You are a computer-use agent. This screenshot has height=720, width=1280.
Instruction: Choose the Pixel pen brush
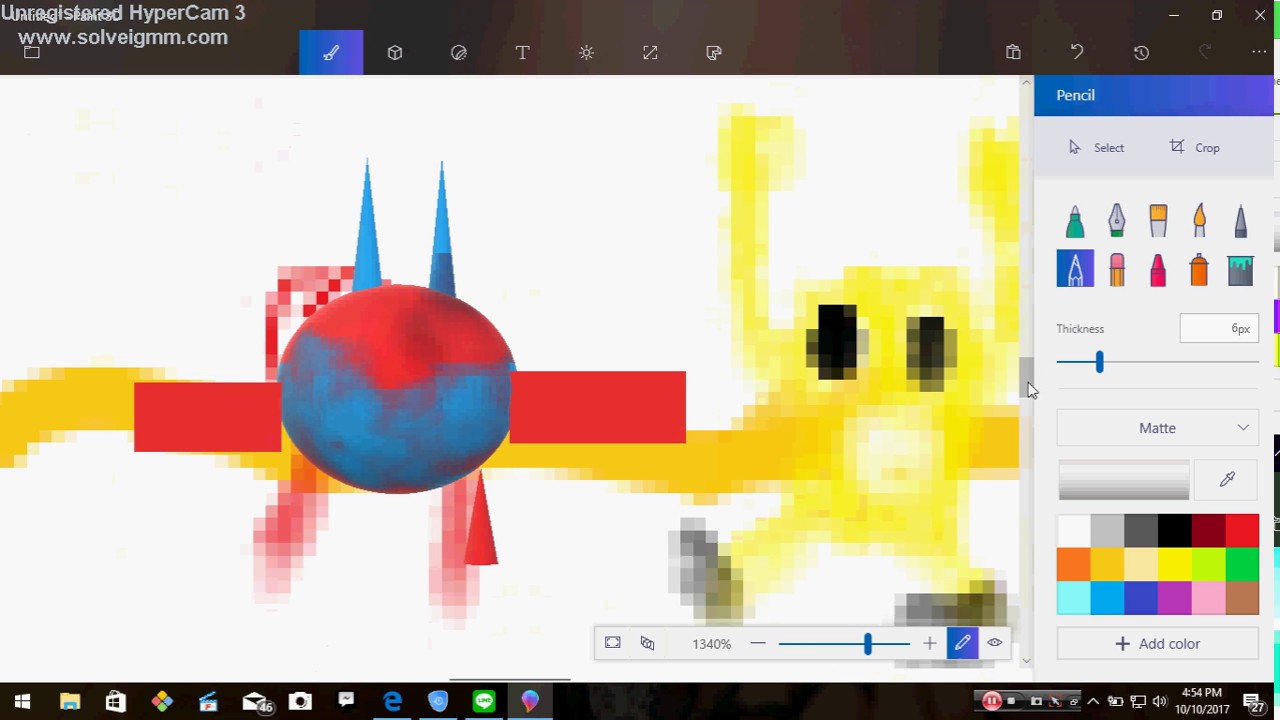(1241, 221)
